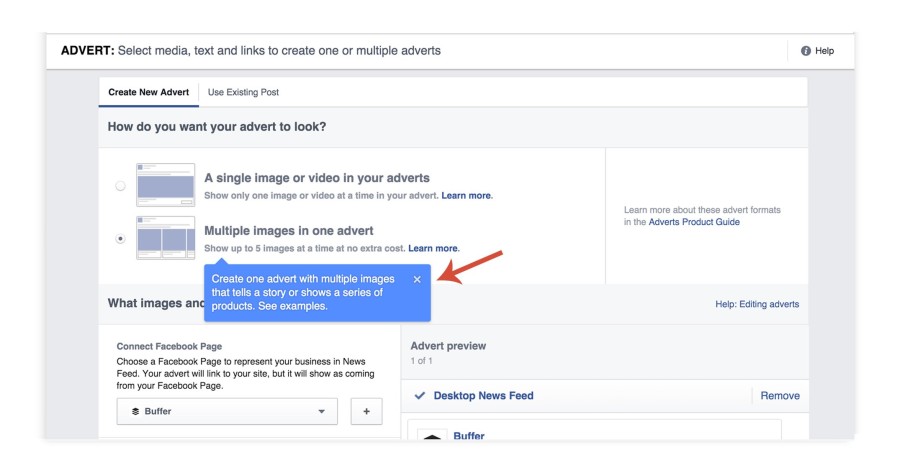900x455 pixels.
Task: Click the multiple images format thumbnail
Action: pos(166,237)
